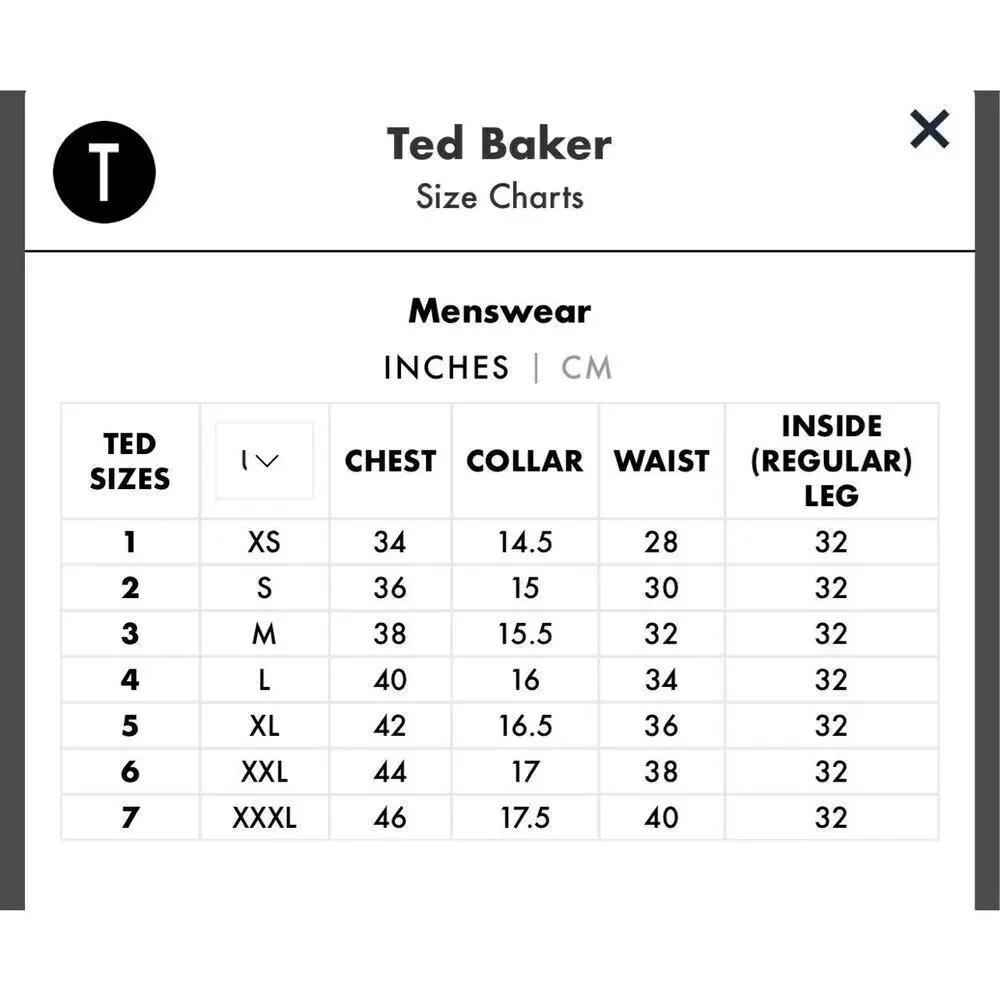1000x1000 pixels.
Task: Click waist value 34 in L row
Action: (661, 680)
